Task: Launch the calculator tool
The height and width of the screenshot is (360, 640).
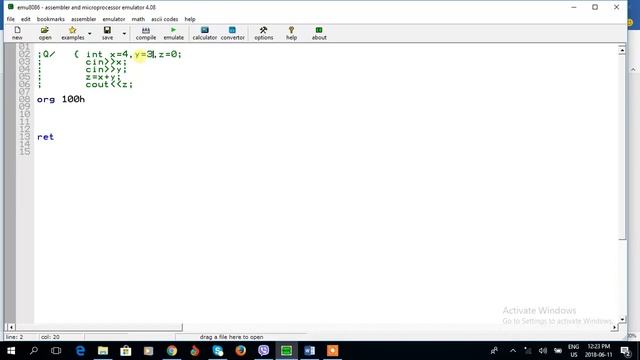Action: coord(204,33)
